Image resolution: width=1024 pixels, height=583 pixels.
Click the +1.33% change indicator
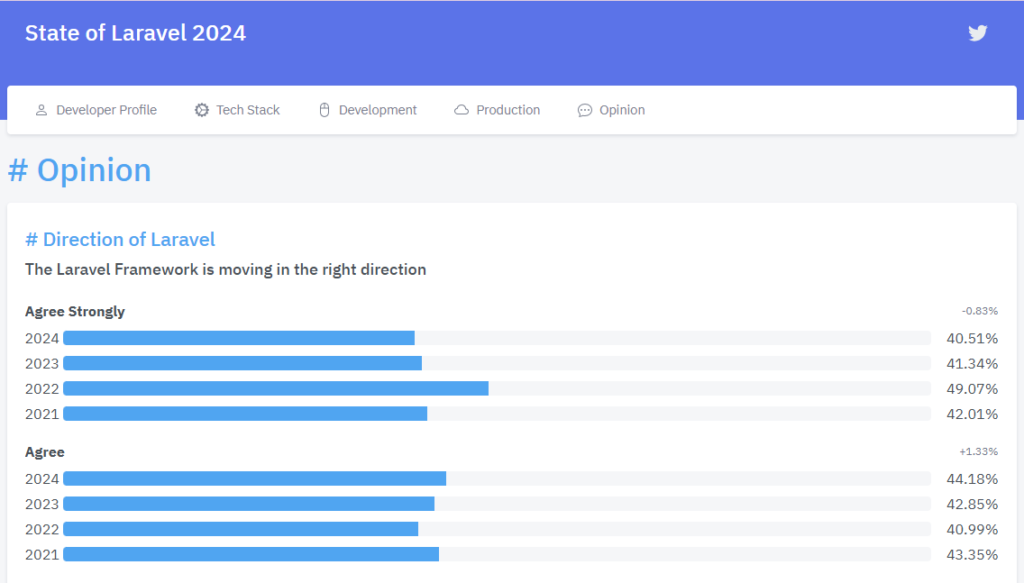coord(979,452)
